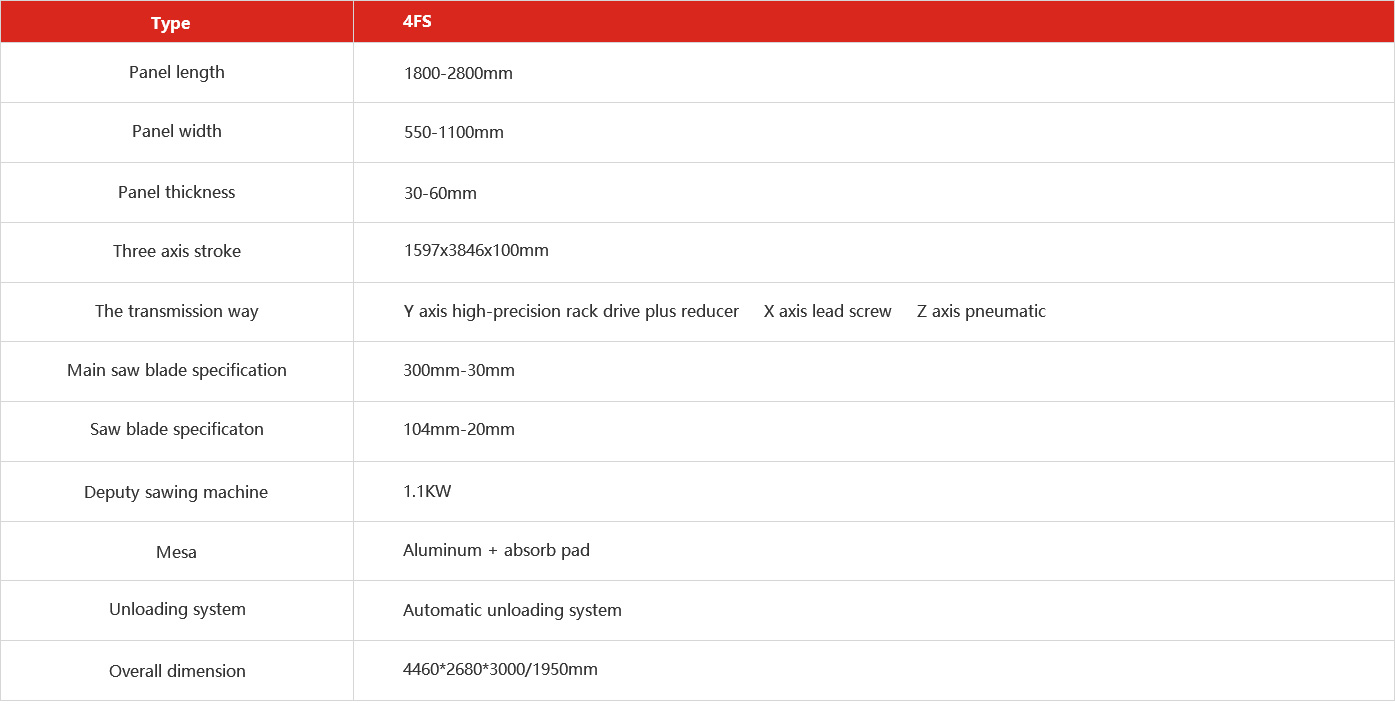Click the 'Panel length' row label
The height and width of the screenshot is (710, 1395).
(x=177, y=72)
